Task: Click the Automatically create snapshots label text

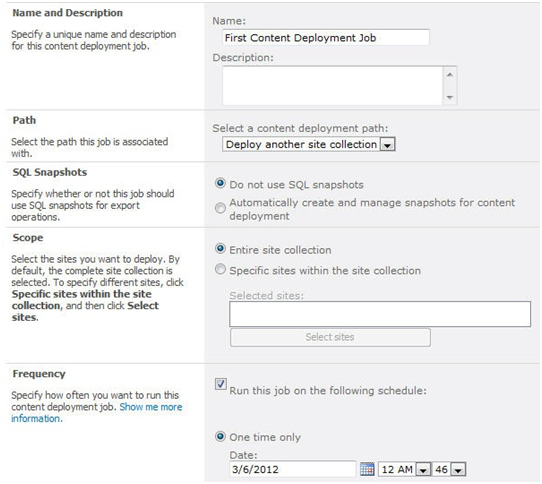Action: coord(372,209)
